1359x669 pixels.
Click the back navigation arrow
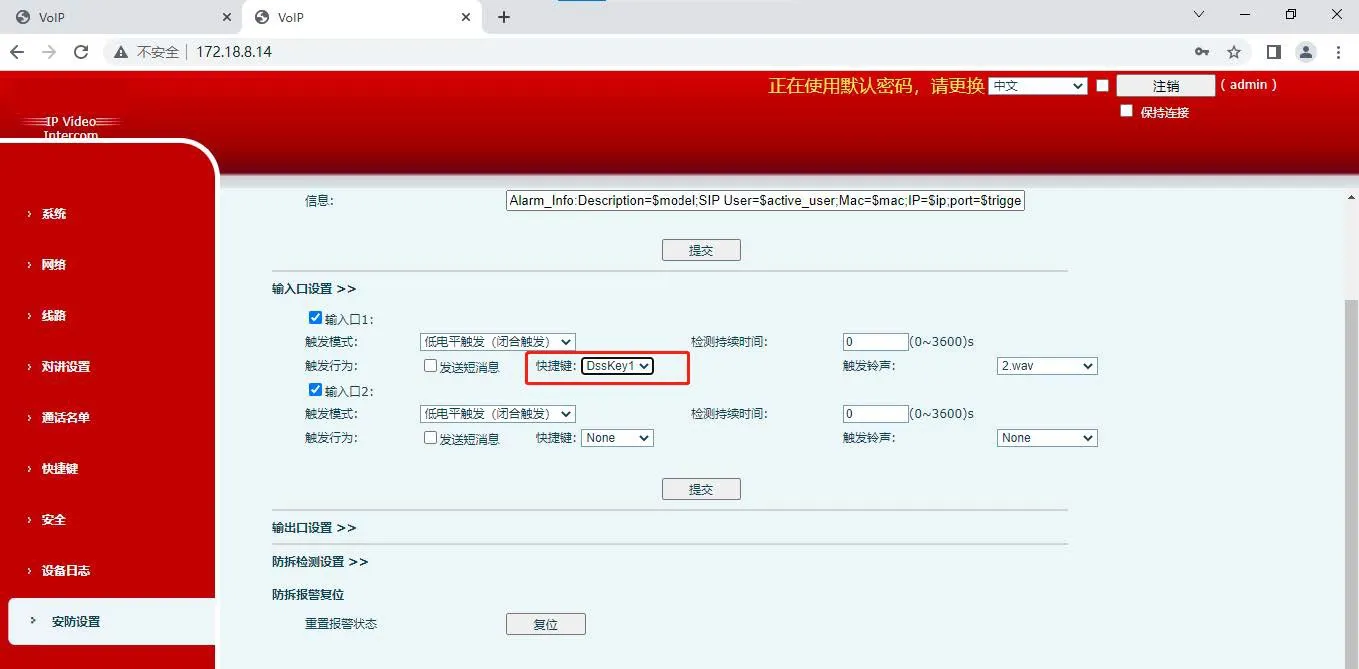pyautogui.click(x=16, y=51)
